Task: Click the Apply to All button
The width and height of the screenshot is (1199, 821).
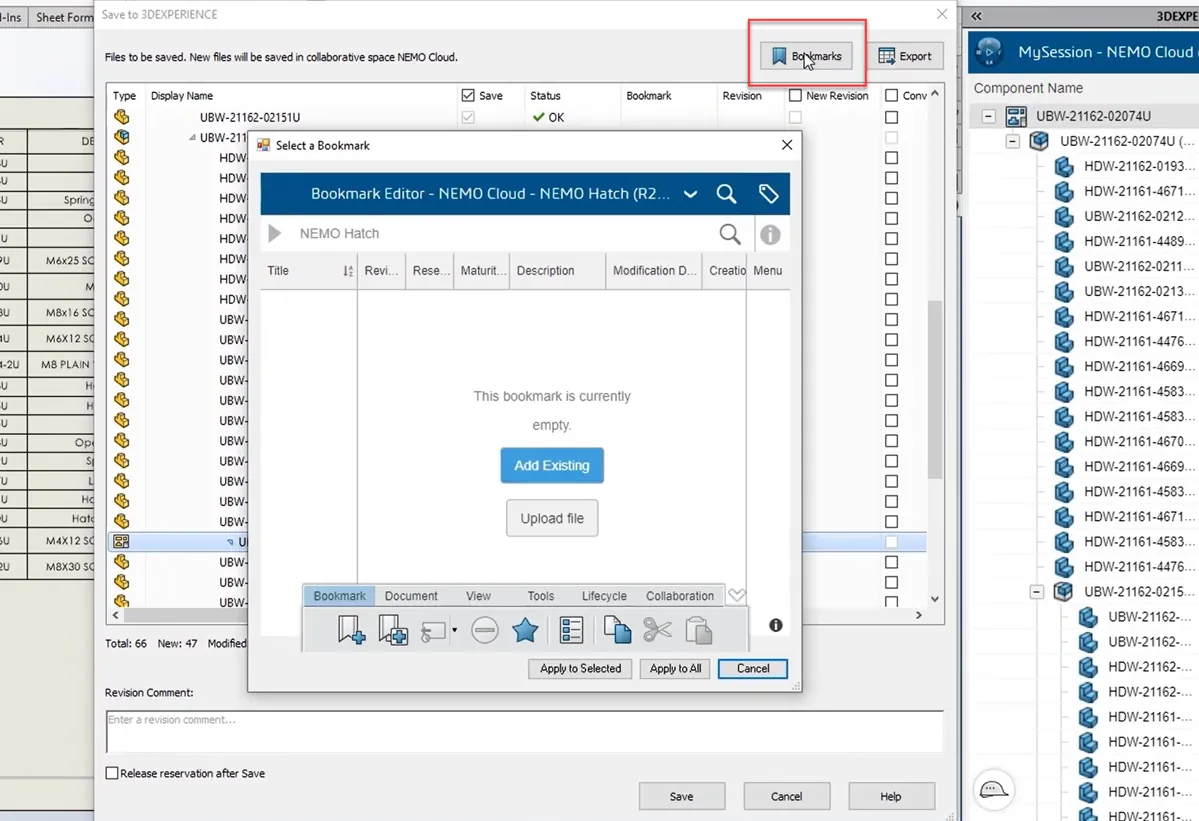Action: coord(675,668)
